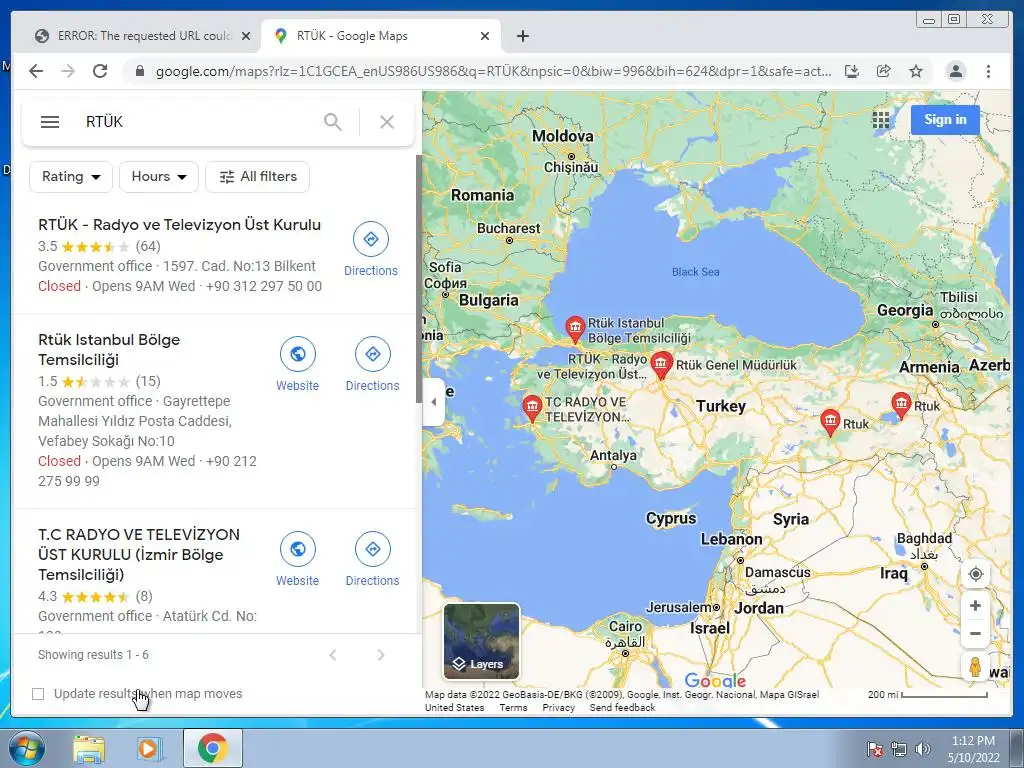This screenshot has height=768, width=1024.
Task: Open Chrome three-dot menu
Action: [x=988, y=71]
